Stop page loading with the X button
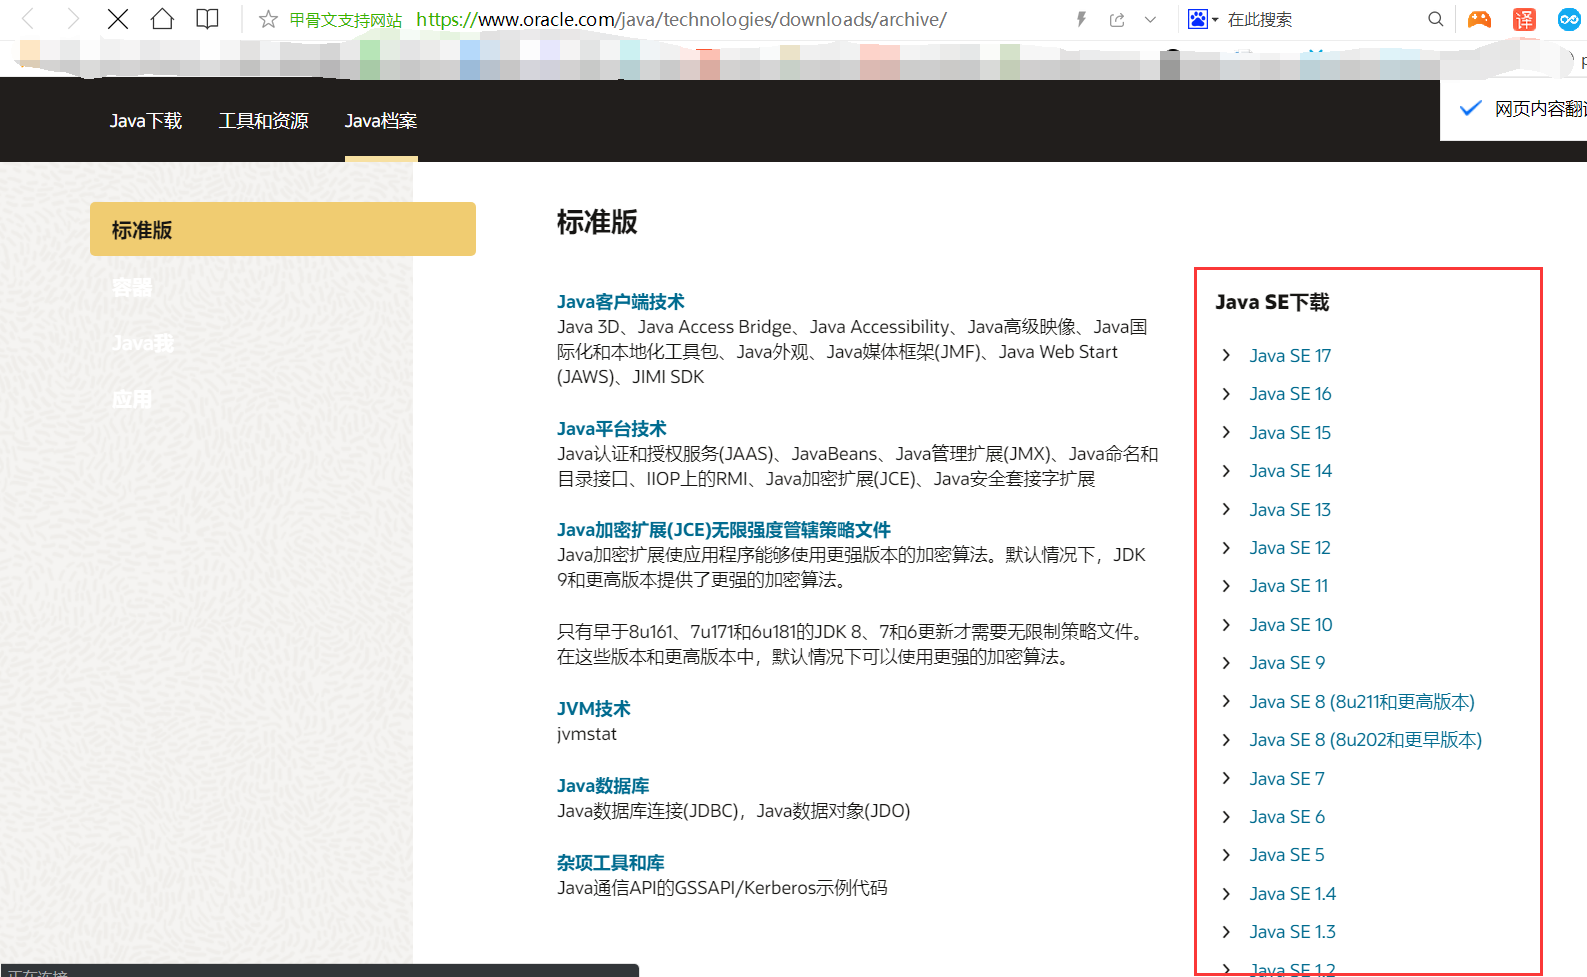Screen dimensions: 1587x977 [118, 19]
